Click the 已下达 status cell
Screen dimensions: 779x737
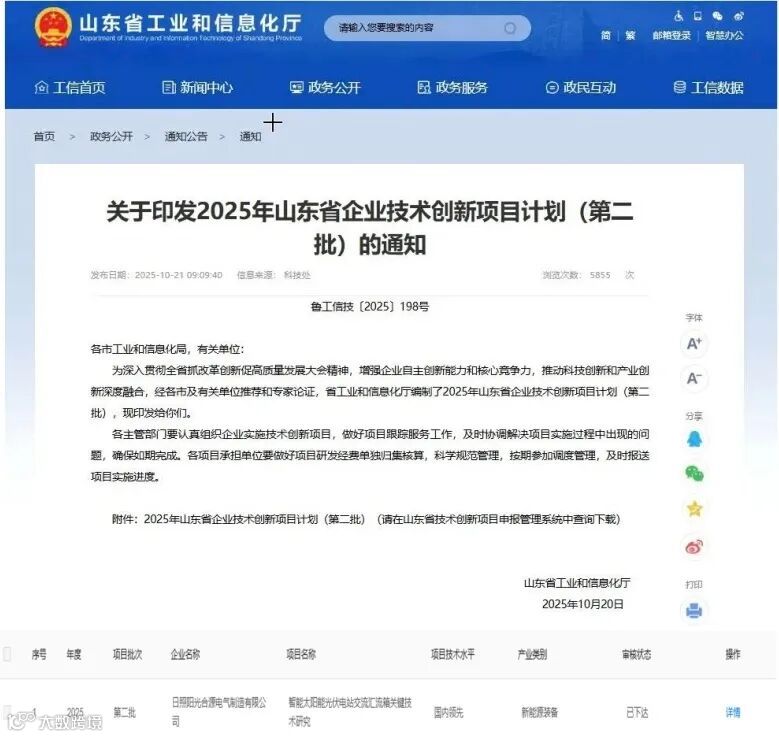pos(637,713)
